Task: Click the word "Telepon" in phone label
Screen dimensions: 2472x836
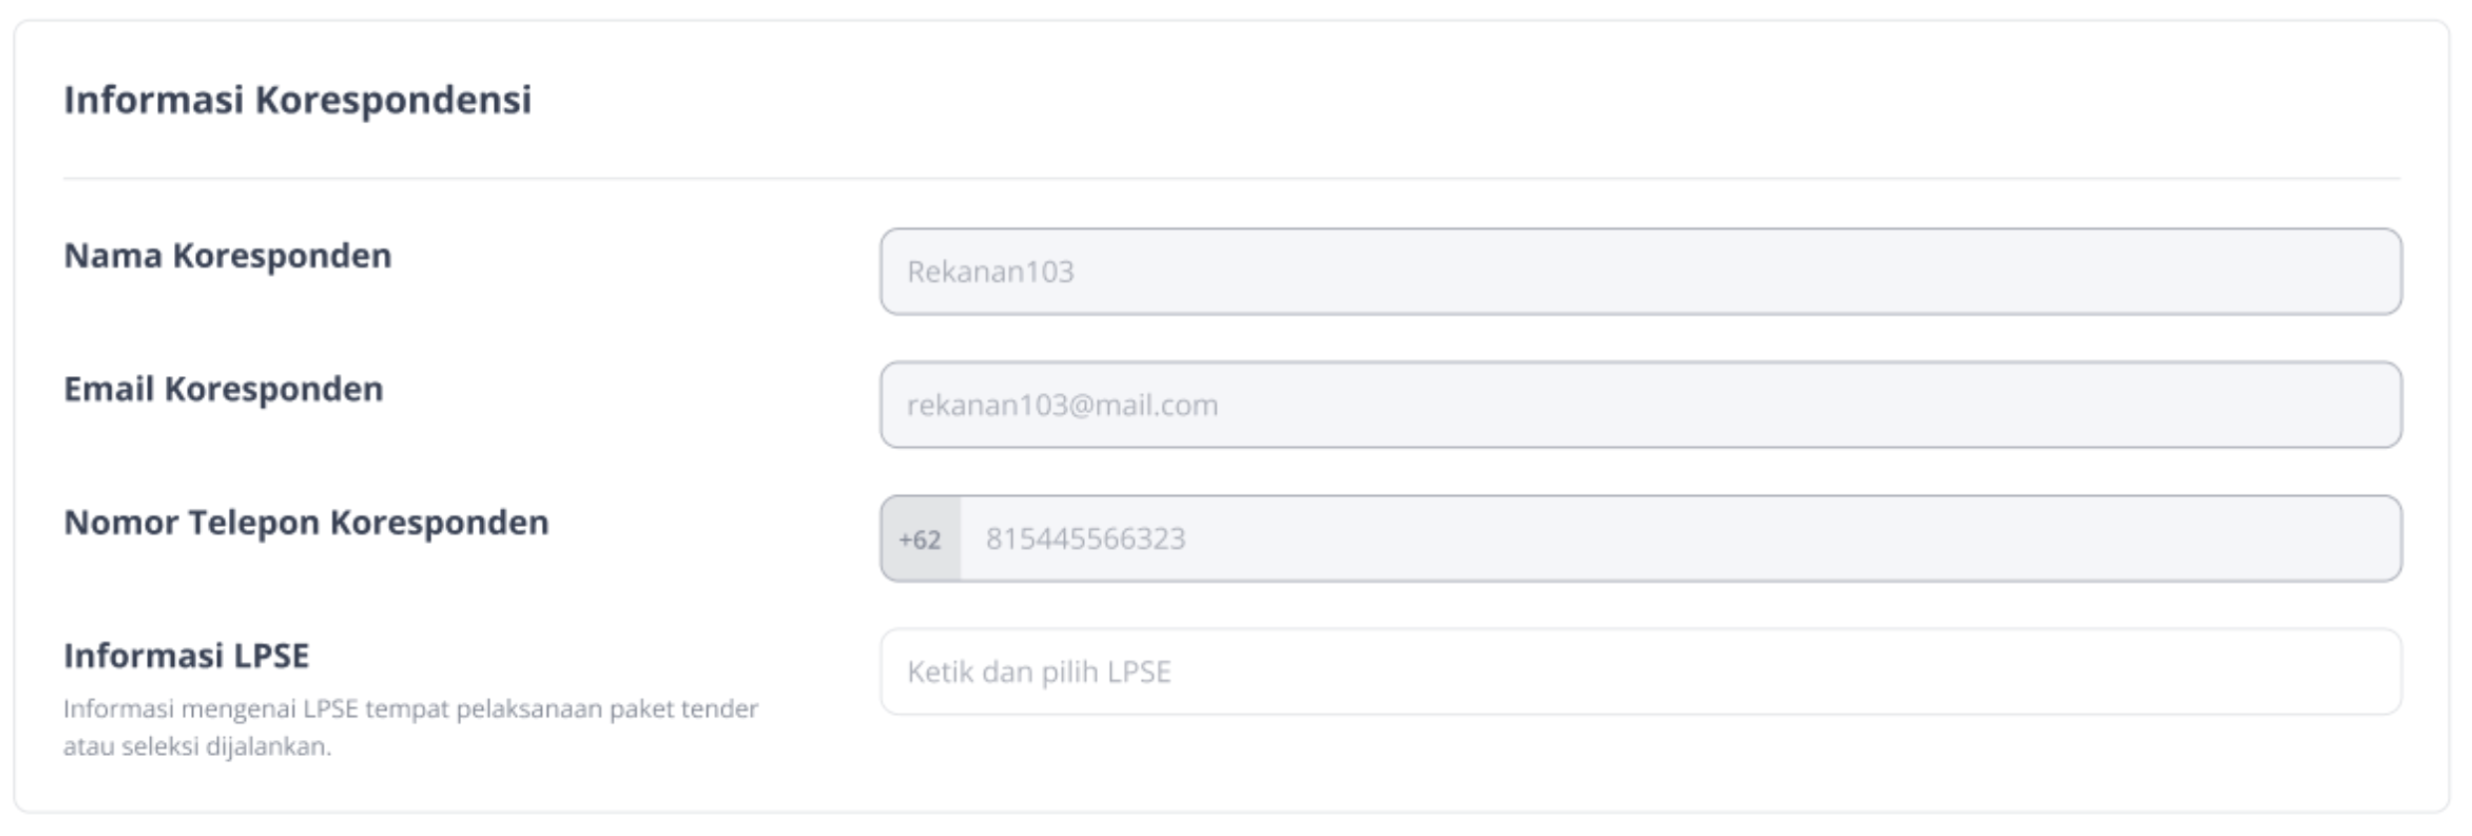Action: point(254,522)
